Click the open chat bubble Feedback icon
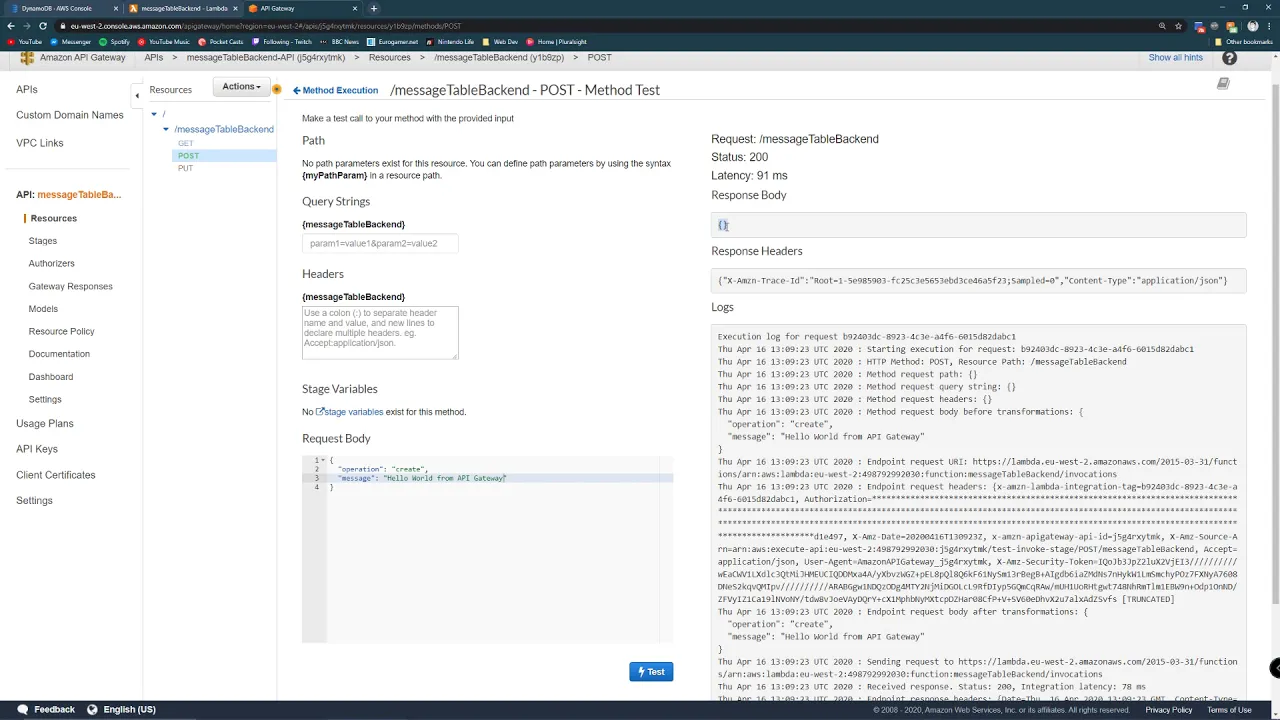Screen dimensions: 1280x720 [x=22, y=709]
